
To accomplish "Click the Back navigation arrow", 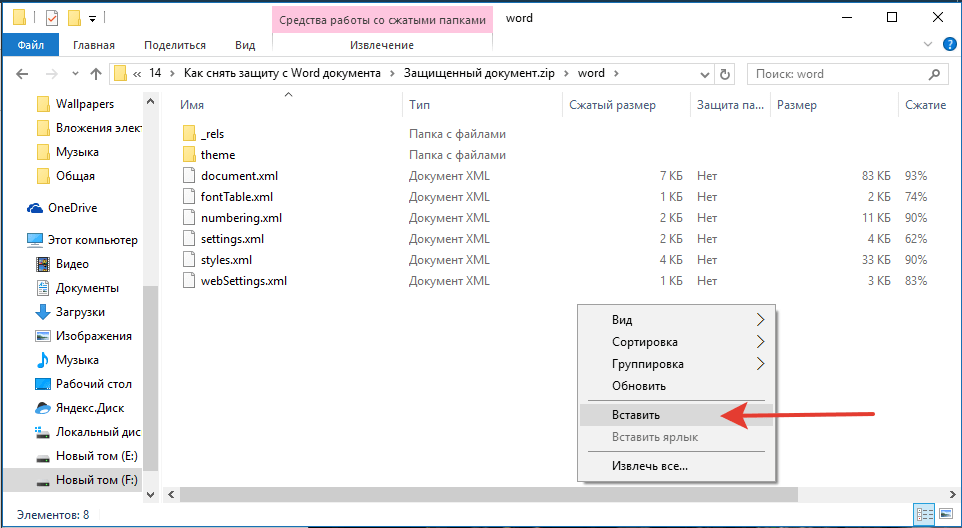I will [22, 74].
